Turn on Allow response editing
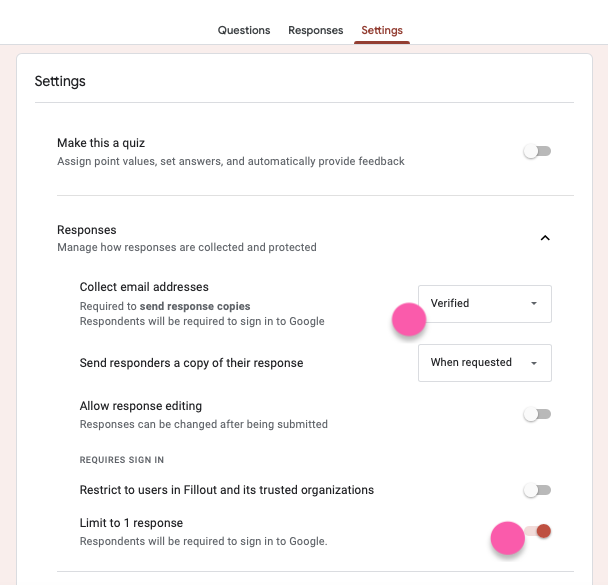Viewport: 608px width, 585px height. point(537,414)
